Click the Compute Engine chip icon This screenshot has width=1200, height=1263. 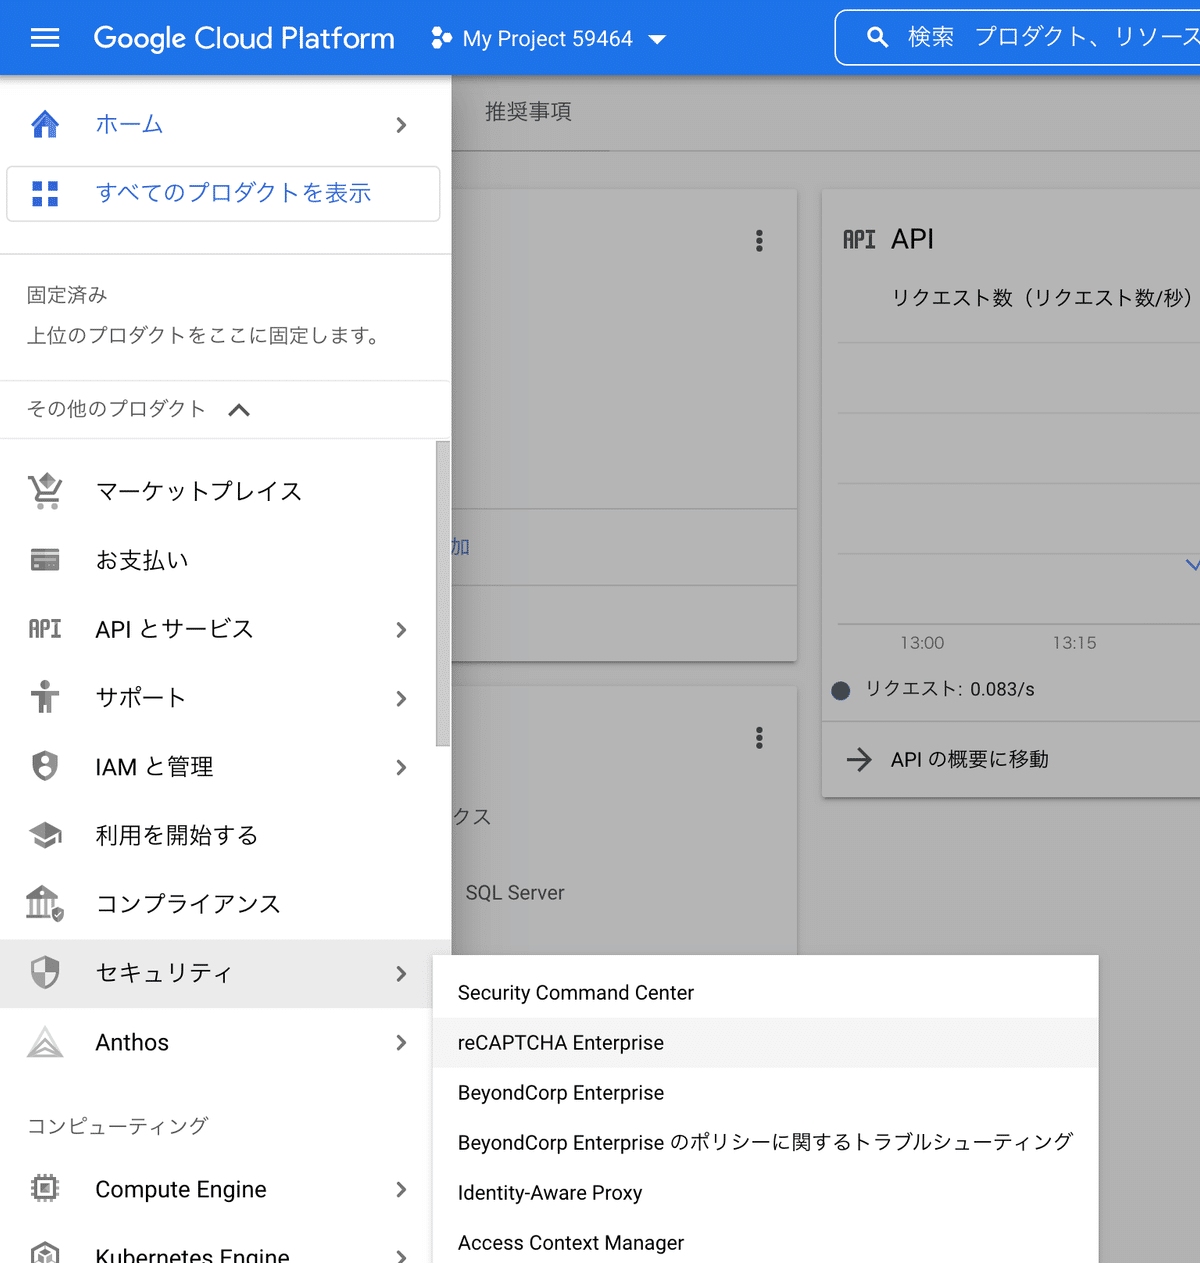45,1188
